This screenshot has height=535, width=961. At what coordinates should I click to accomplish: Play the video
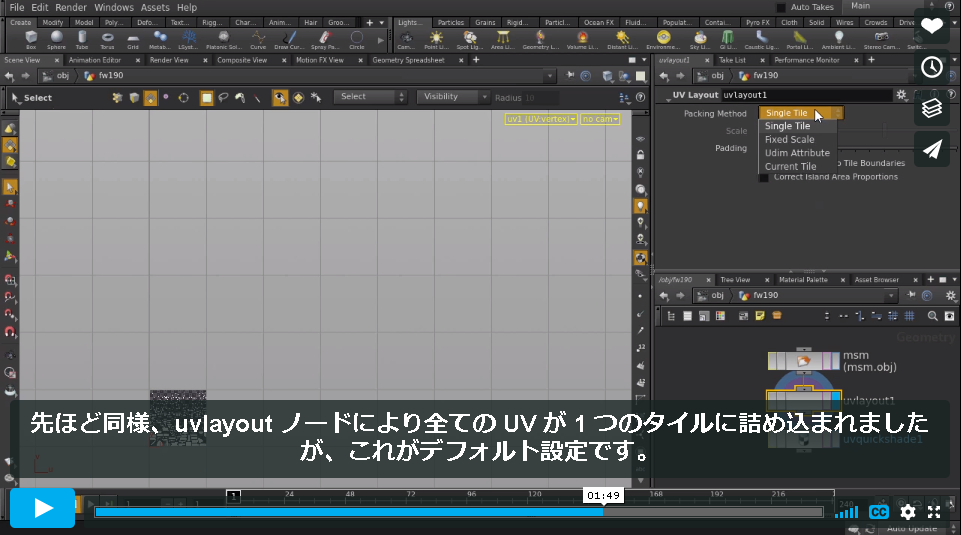42,508
